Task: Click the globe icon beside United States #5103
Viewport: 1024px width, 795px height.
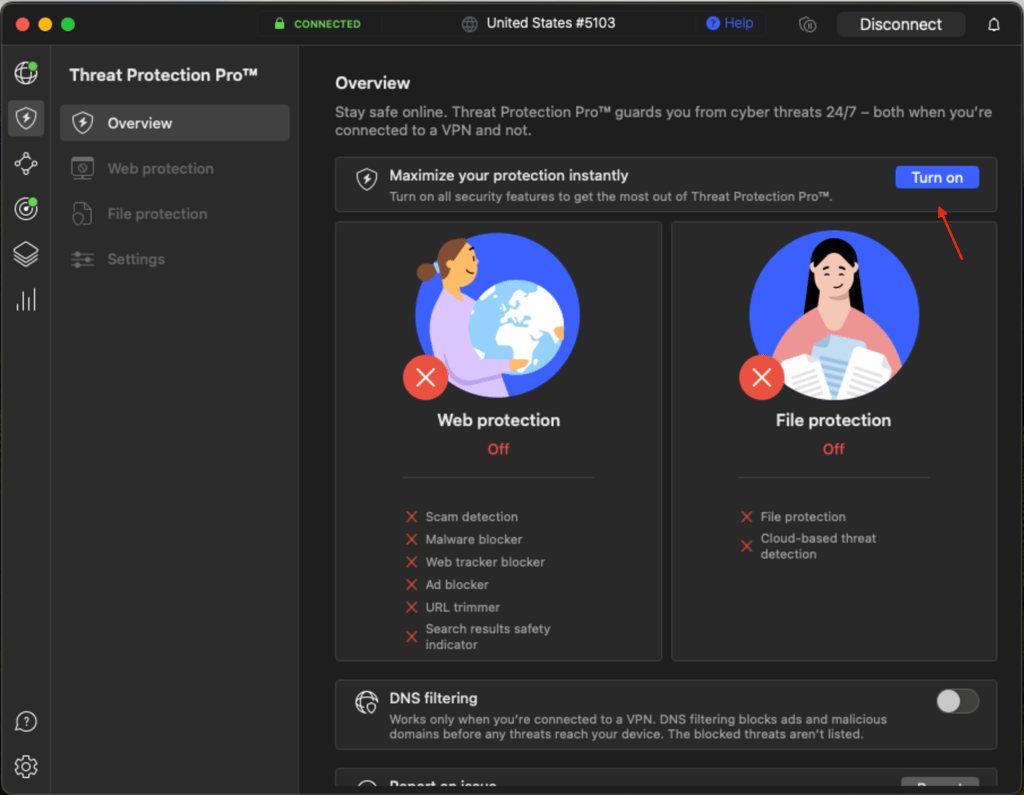Action: [470, 24]
